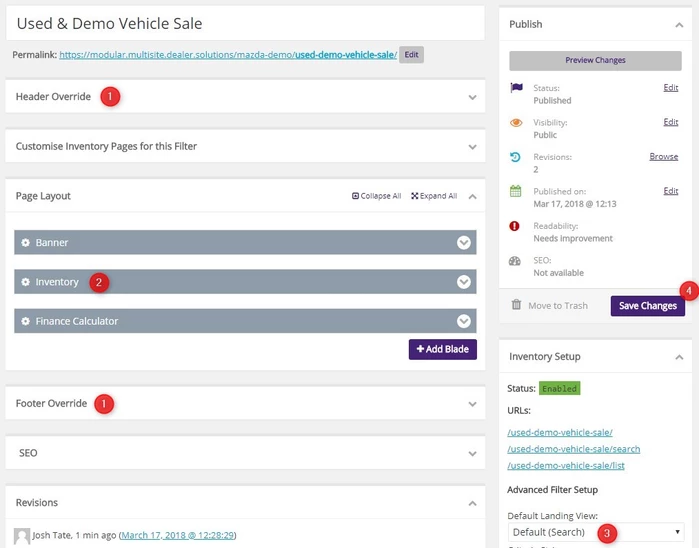Image resolution: width=699 pixels, height=548 pixels.
Task: Collapse the Inventory Setup box
Action: point(679,357)
